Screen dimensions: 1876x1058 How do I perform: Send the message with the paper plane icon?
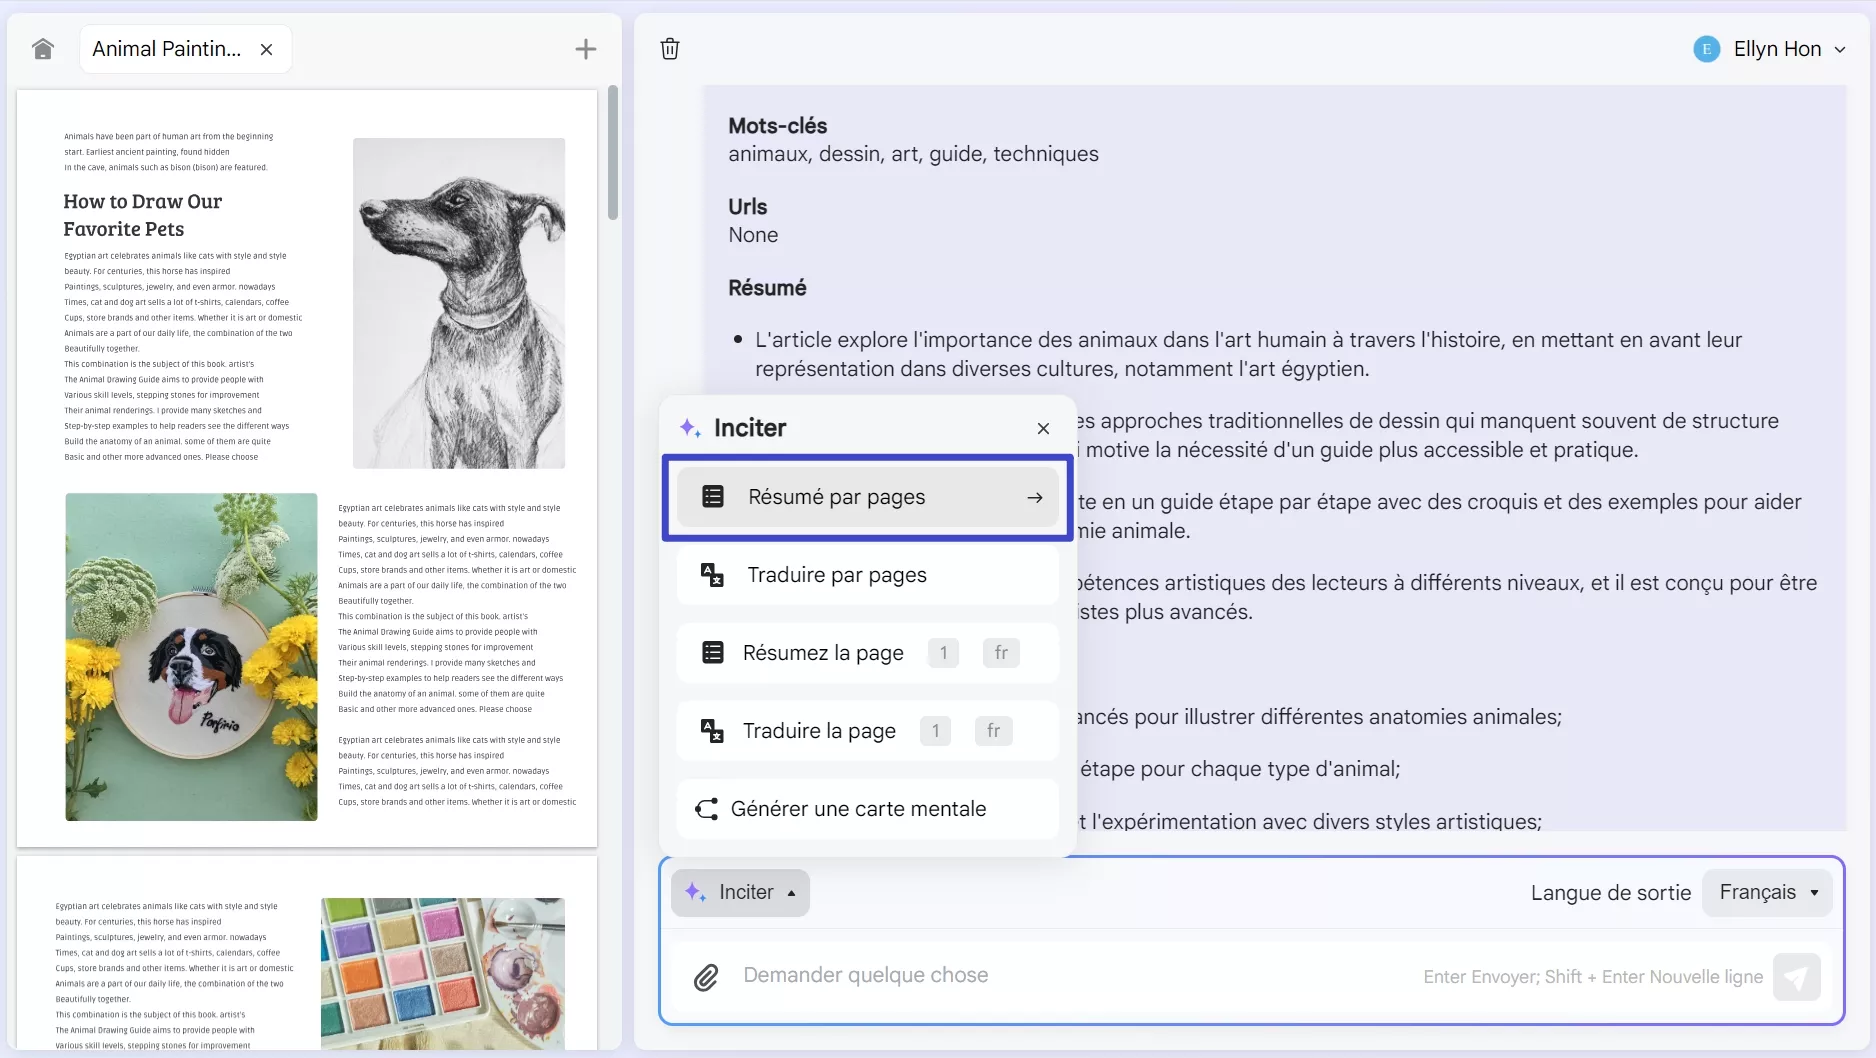pyautogui.click(x=1797, y=977)
